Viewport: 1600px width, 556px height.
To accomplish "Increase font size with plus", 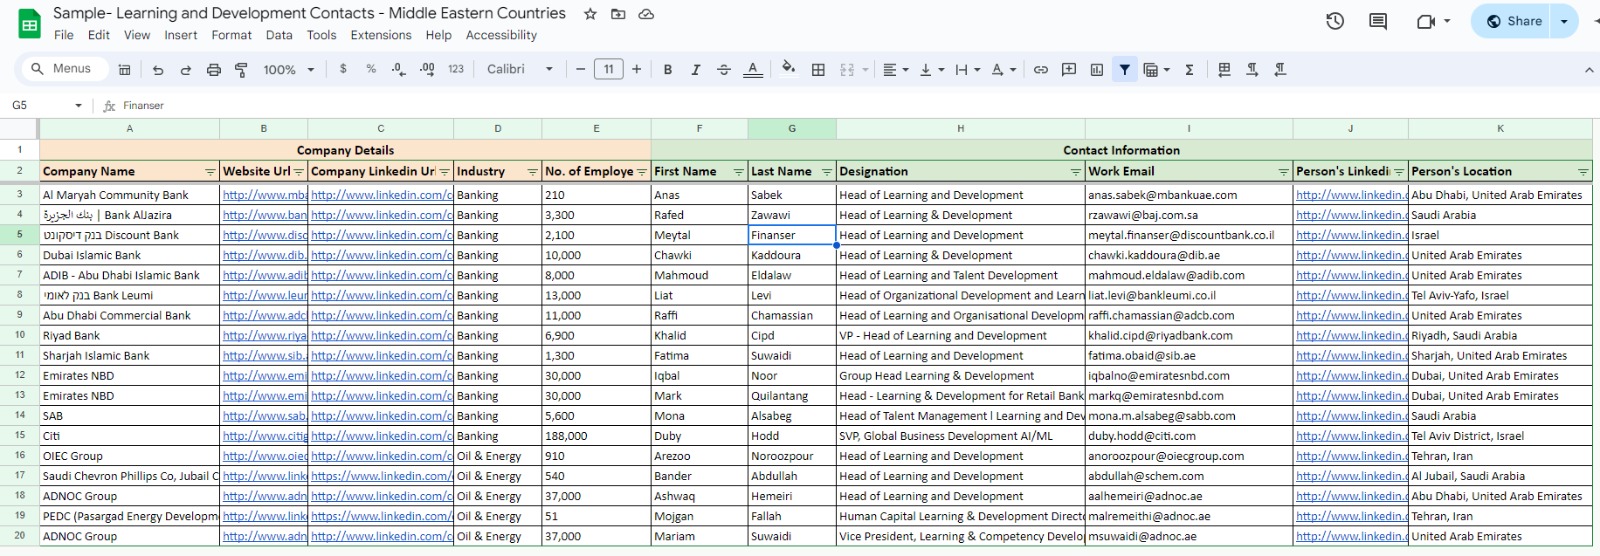I will (636, 69).
